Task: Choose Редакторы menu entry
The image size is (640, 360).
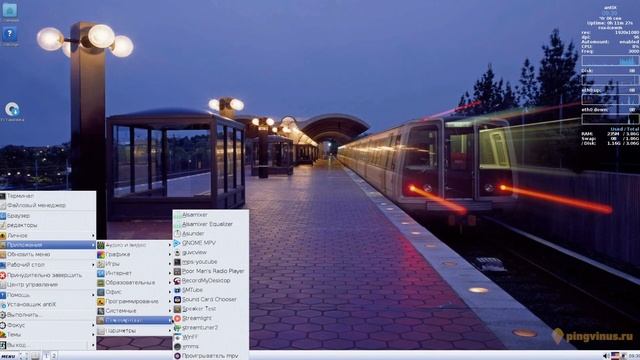Action: coord(48,225)
